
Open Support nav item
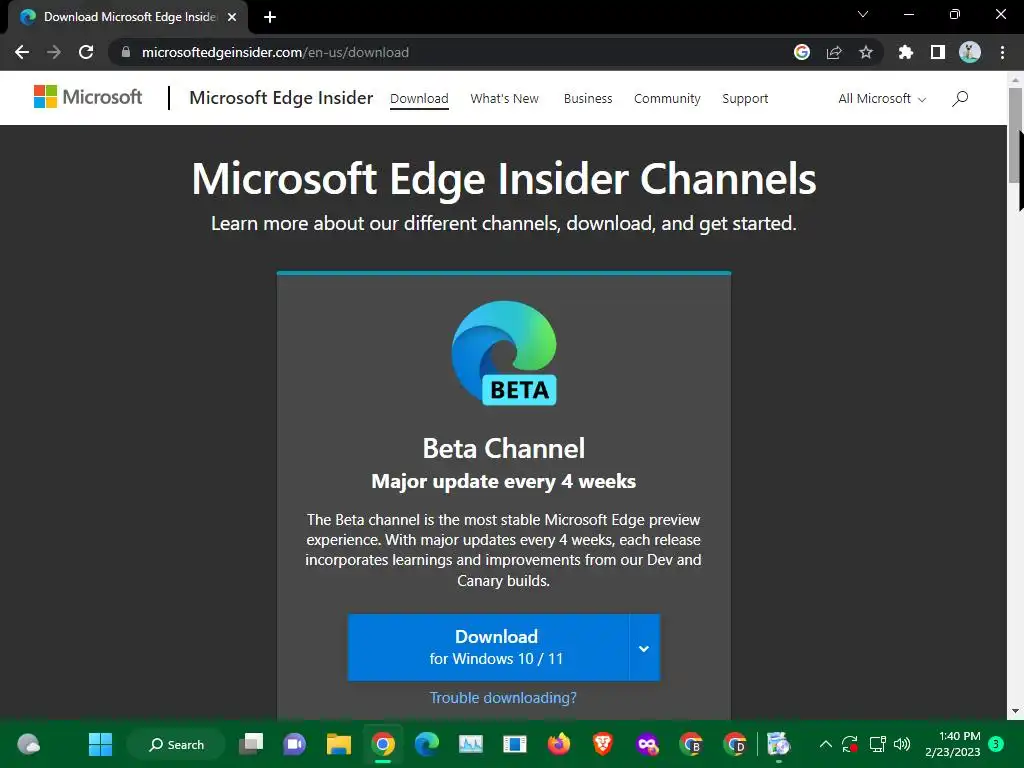coord(745,99)
